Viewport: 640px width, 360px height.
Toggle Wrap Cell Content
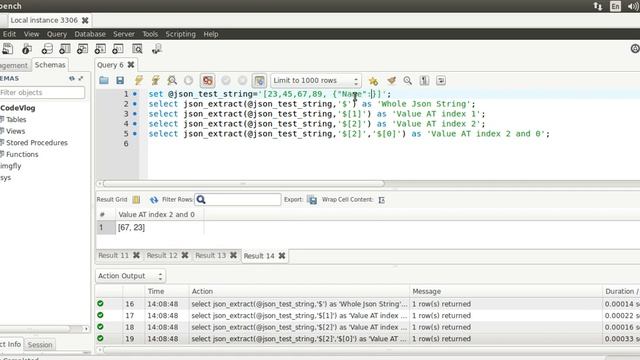[382, 200]
